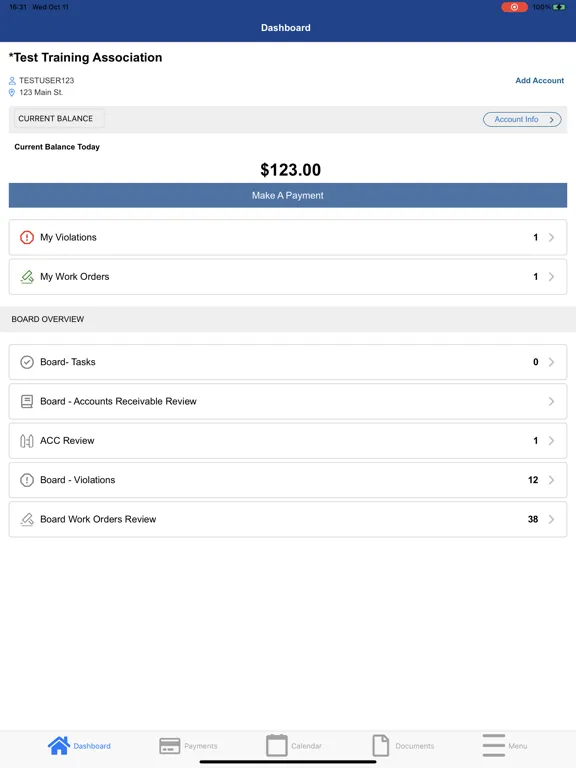
Task: Open the Account Info pill button
Action: 522,120
